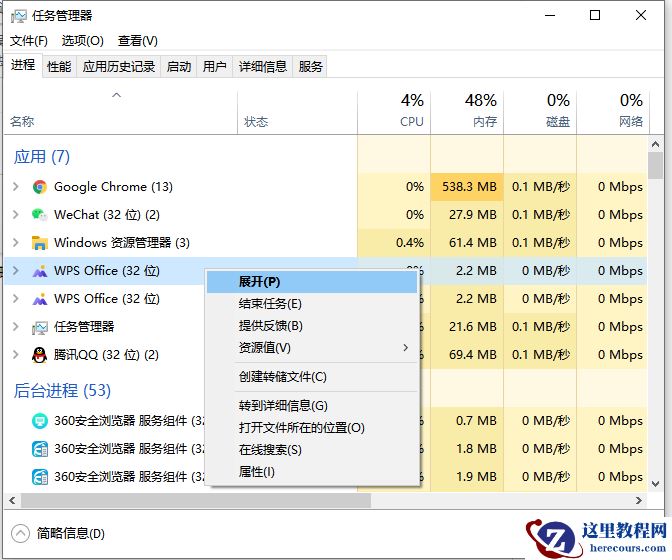
Task: Sort by the 内存 column header
Action: pyautogui.click(x=467, y=112)
